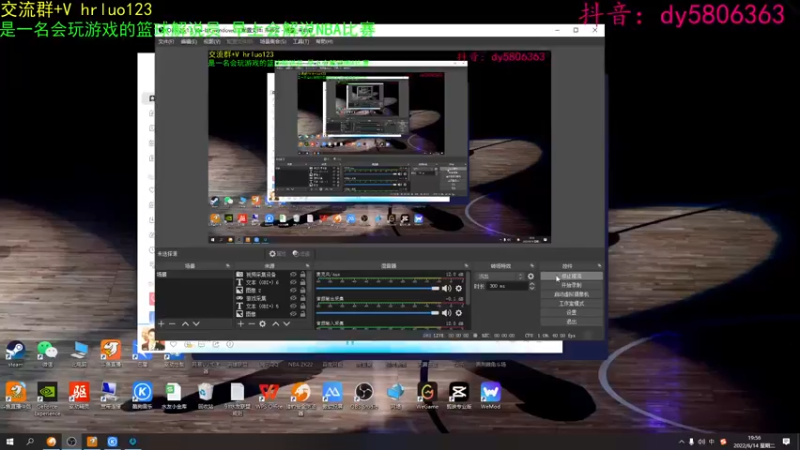Toggle lock of 视频采集设备 source
Screen dimensions: 800x450
coord(303,274)
